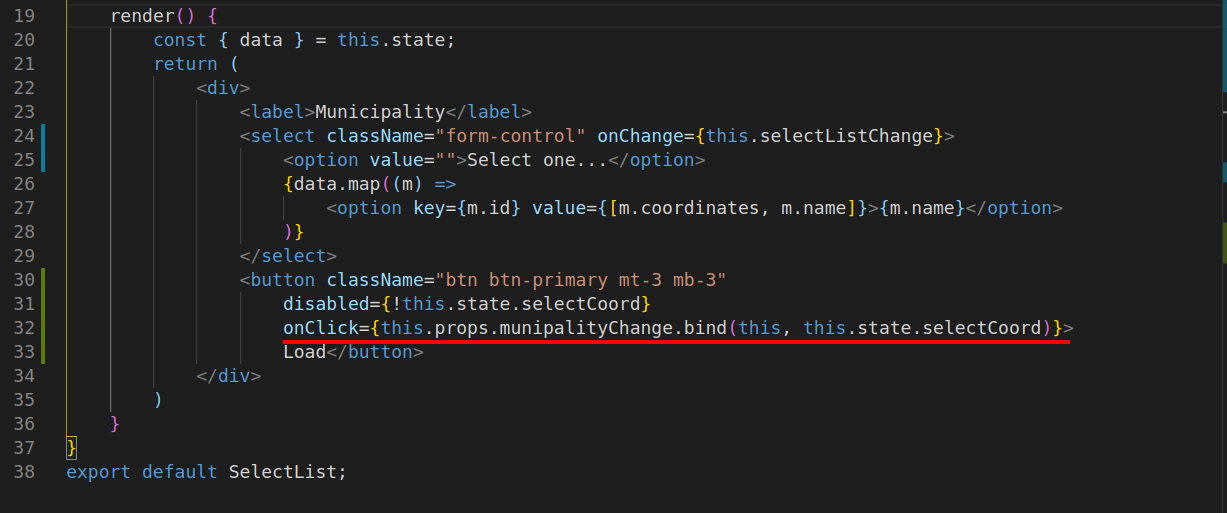Click the Municipality label text
Screen dimensions: 1227x513
point(379,112)
